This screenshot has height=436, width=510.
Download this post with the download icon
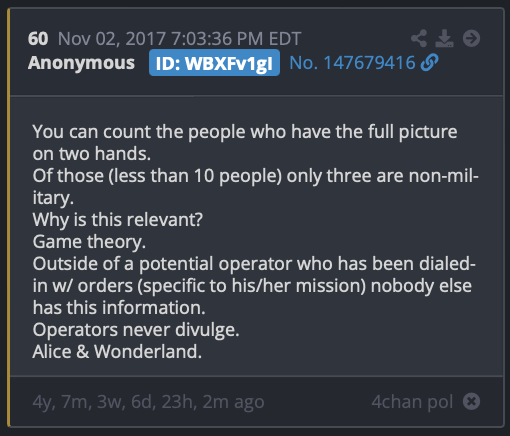(x=444, y=38)
